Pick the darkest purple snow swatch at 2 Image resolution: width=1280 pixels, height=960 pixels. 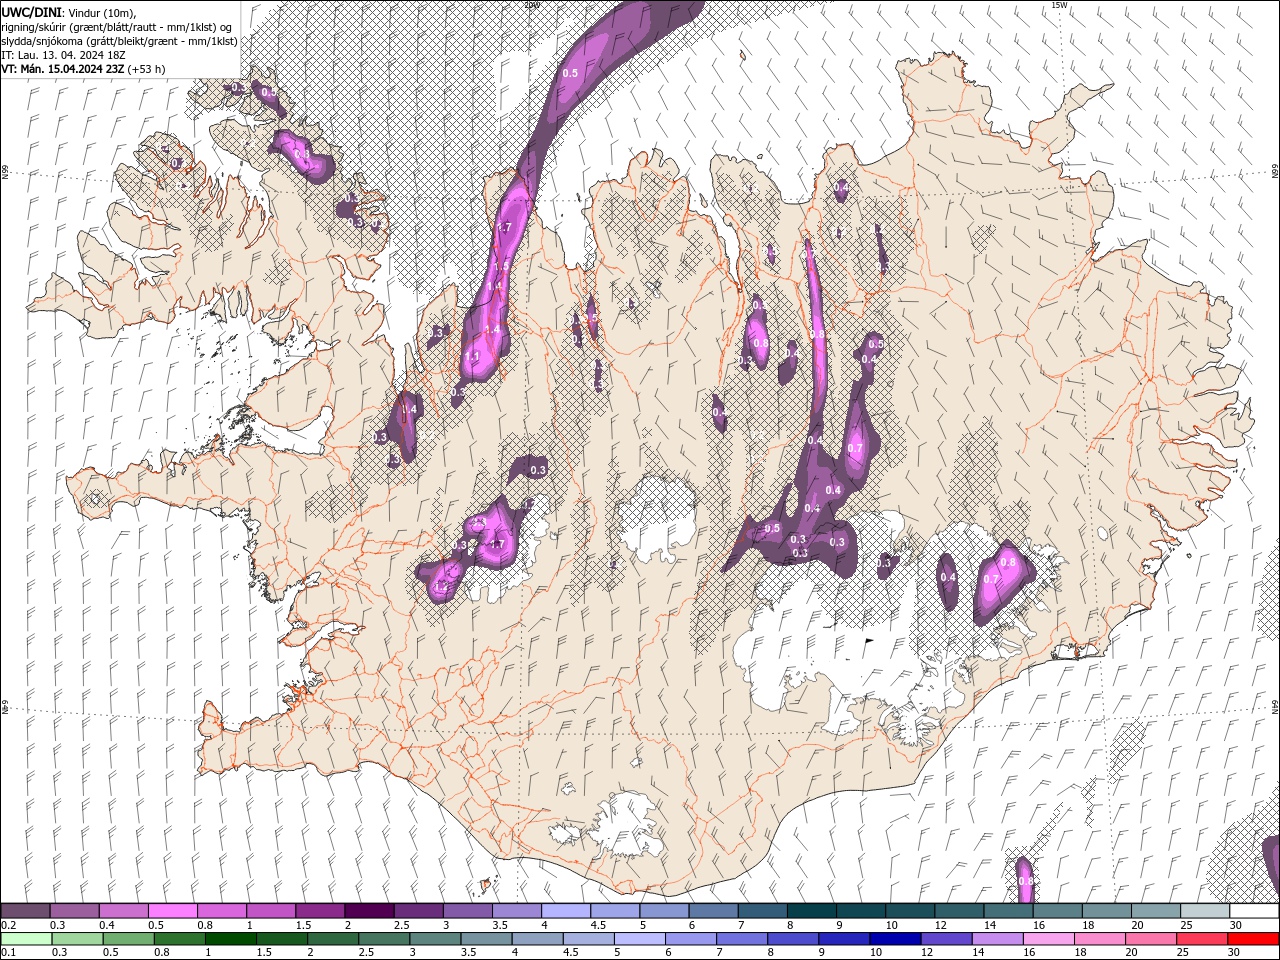click(x=369, y=911)
